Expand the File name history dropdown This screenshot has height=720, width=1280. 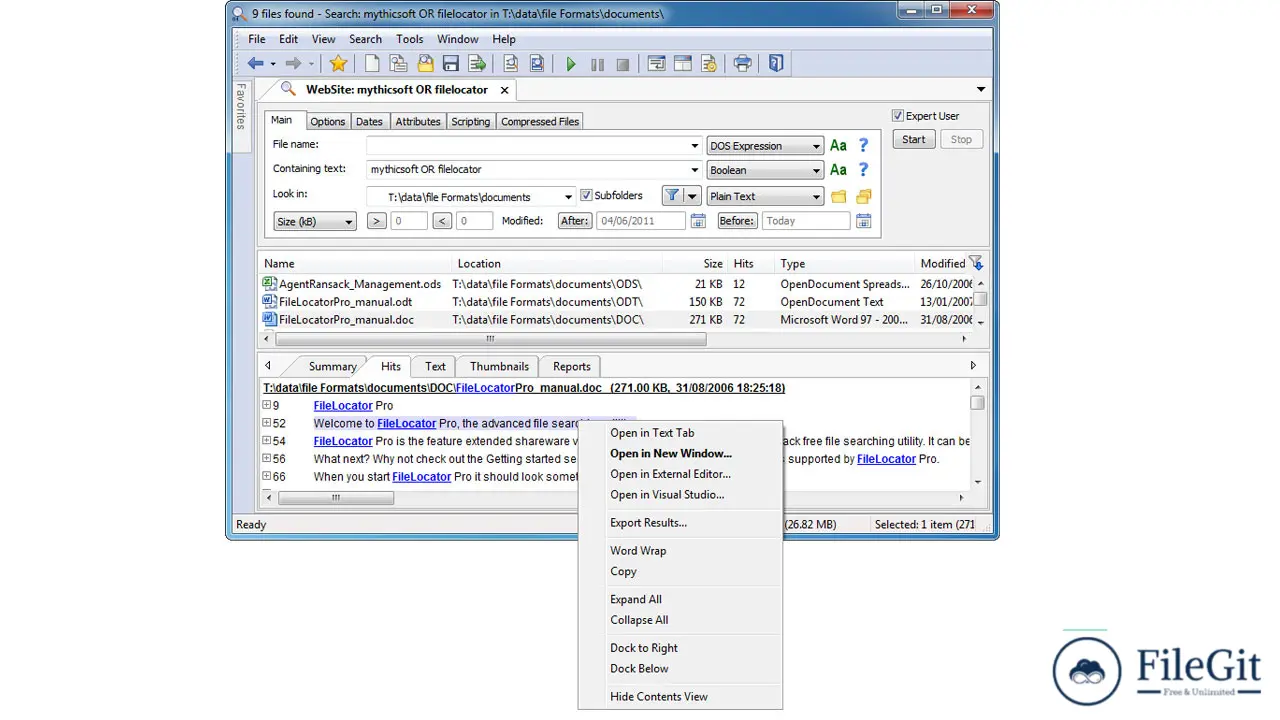[x=695, y=146]
